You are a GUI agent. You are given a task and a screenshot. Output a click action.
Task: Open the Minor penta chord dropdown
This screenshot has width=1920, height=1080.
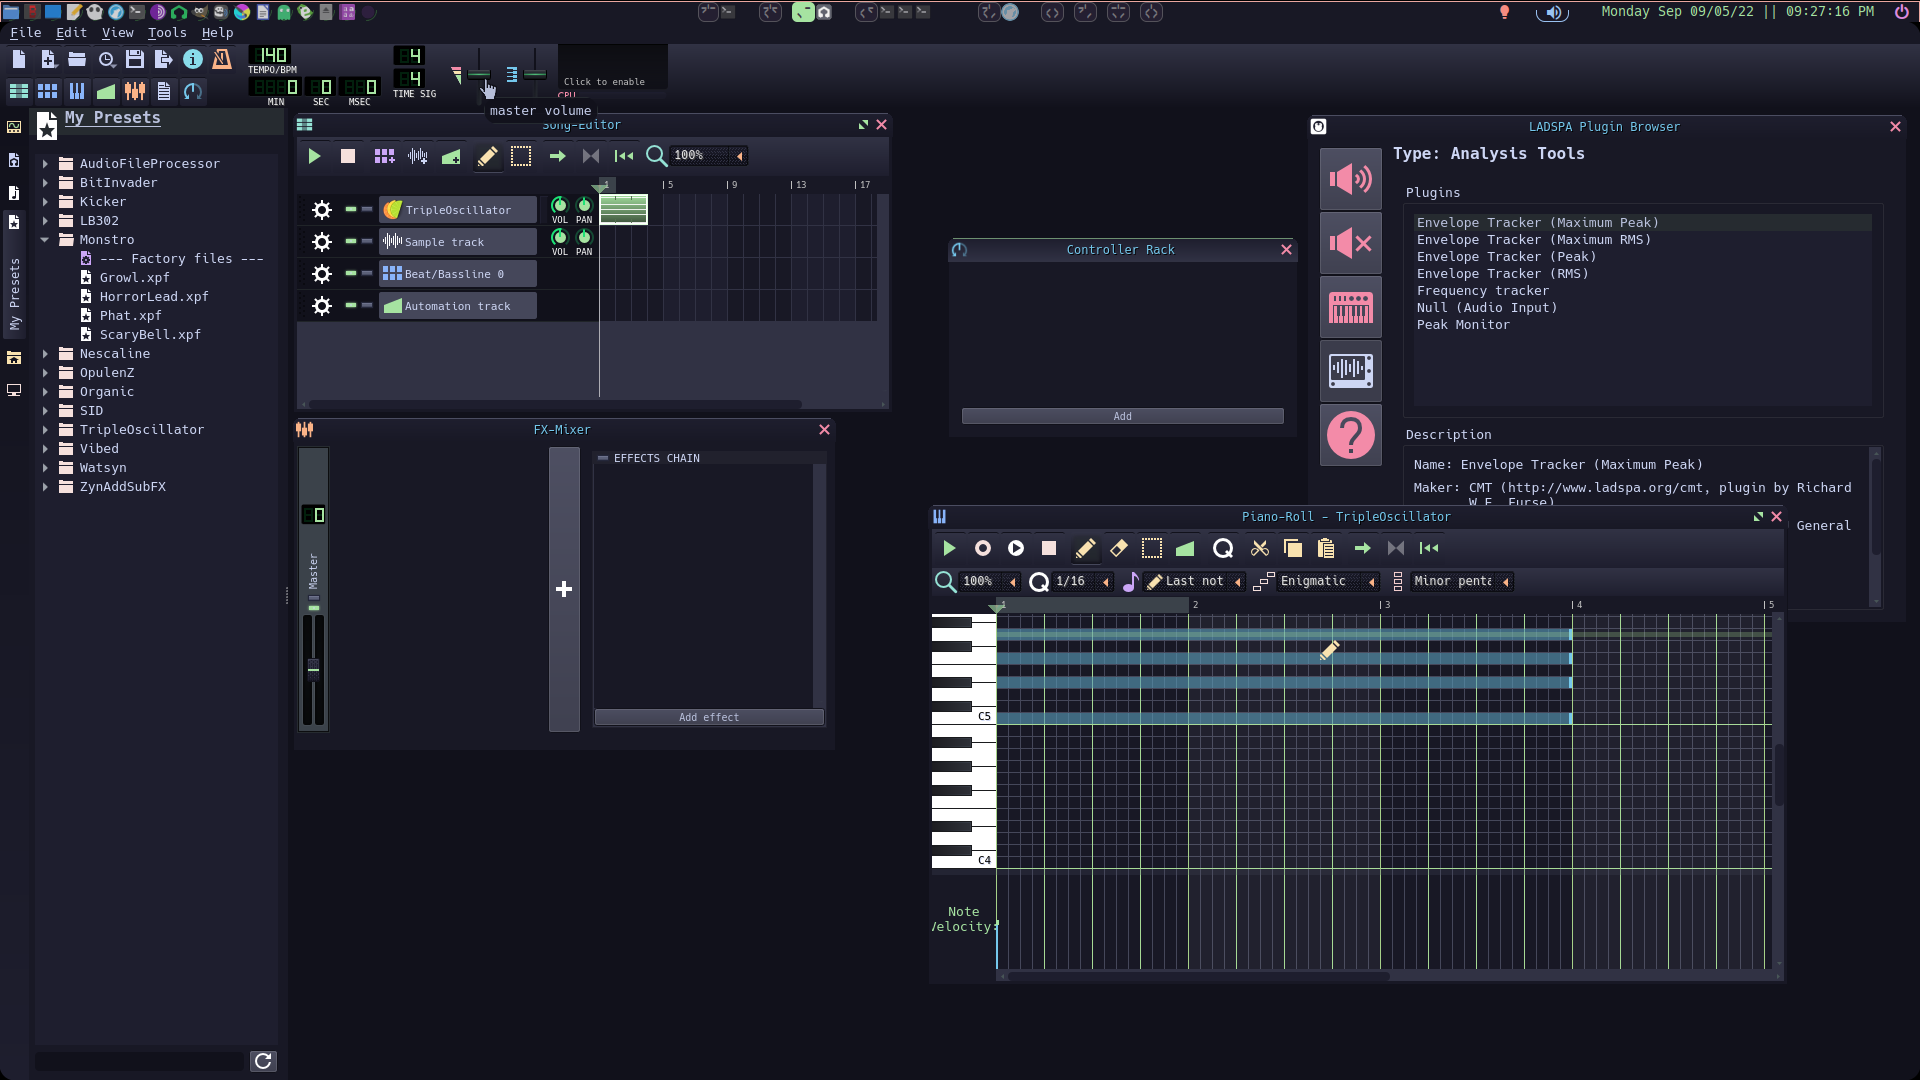1461,581
